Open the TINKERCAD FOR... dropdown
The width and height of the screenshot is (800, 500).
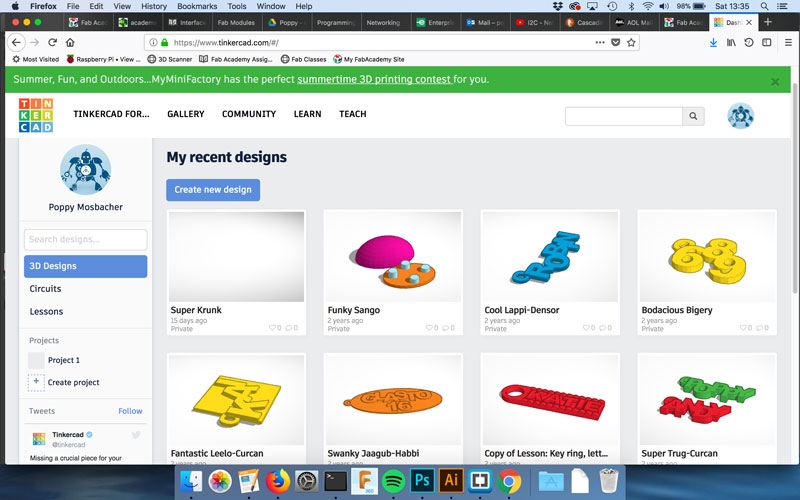click(111, 114)
